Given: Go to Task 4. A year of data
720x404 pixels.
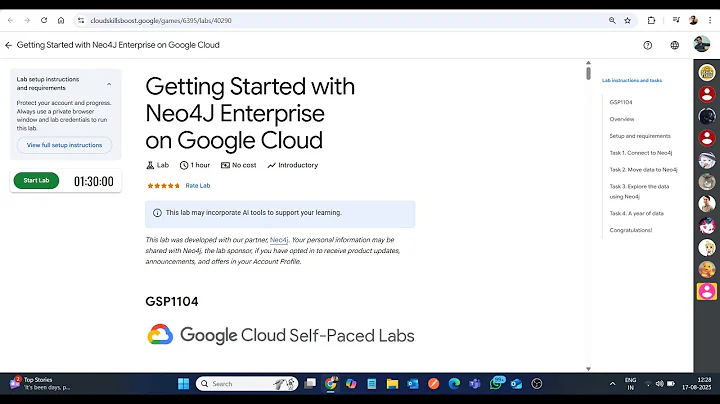Looking at the screenshot, I should (636, 213).
